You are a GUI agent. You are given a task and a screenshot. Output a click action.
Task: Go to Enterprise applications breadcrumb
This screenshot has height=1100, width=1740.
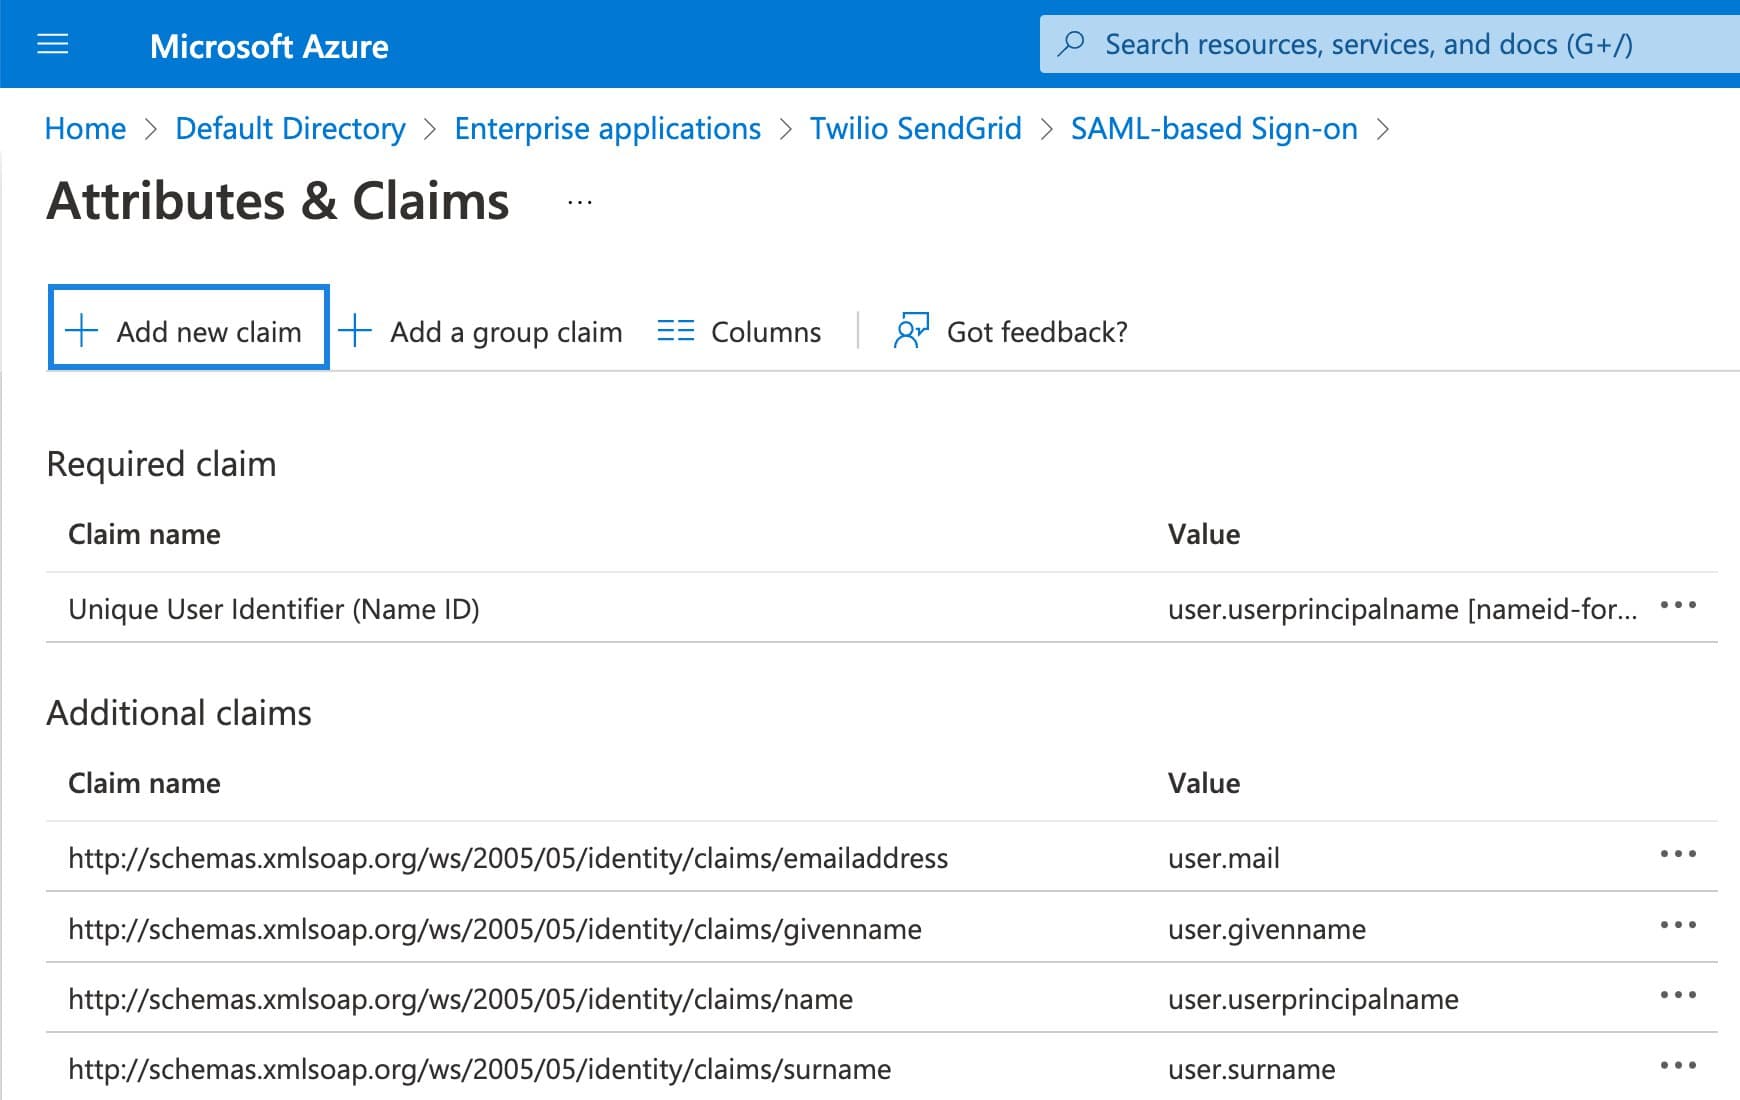tap(606, 128)
